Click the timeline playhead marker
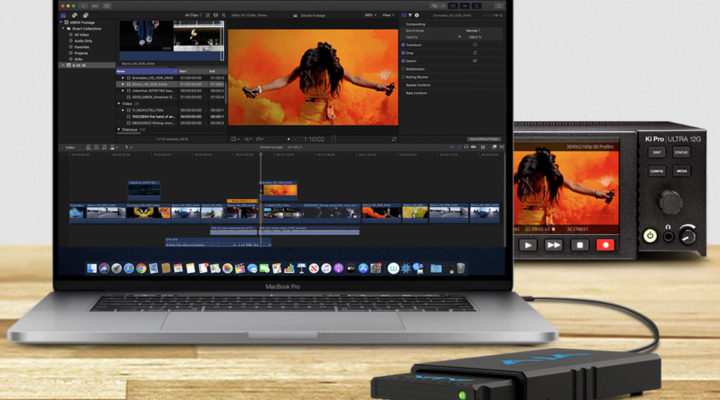Image resolution: width=720 pixels, height=400 pixels. (261, 155)
